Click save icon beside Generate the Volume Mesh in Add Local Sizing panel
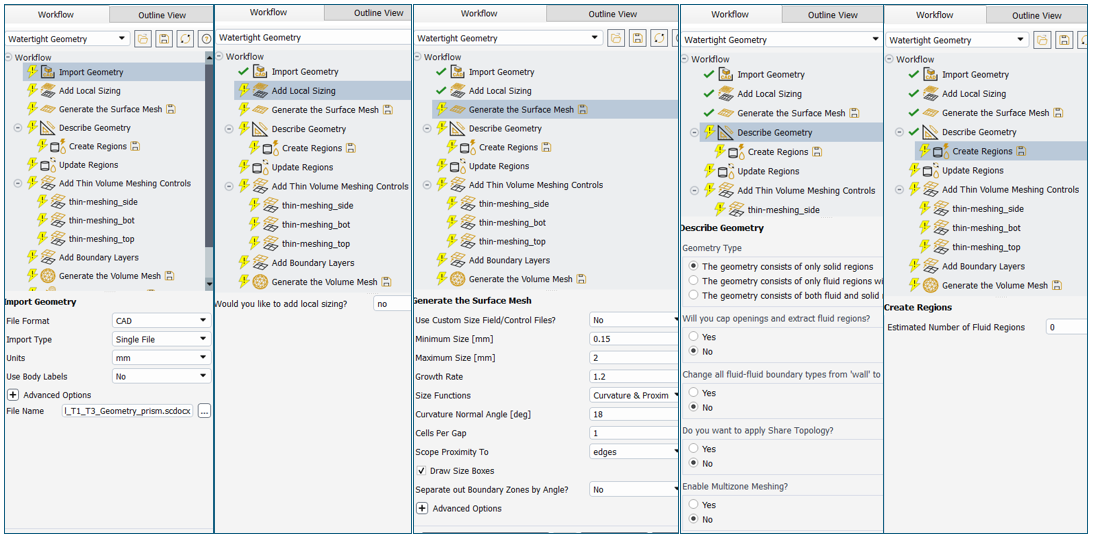Screen dimensions: 1093x541 387,282
